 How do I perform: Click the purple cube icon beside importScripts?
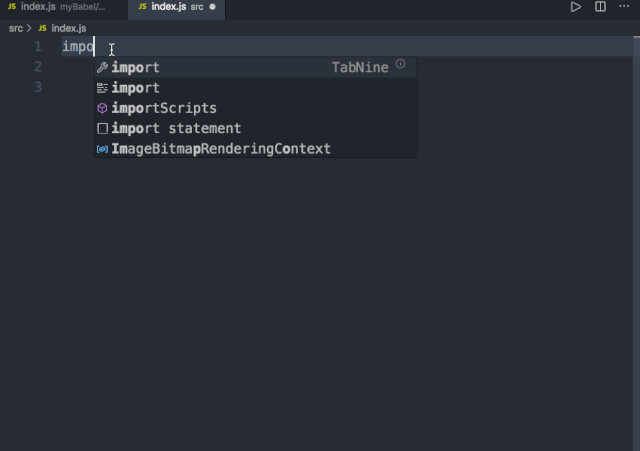click(x=102, y=108)
